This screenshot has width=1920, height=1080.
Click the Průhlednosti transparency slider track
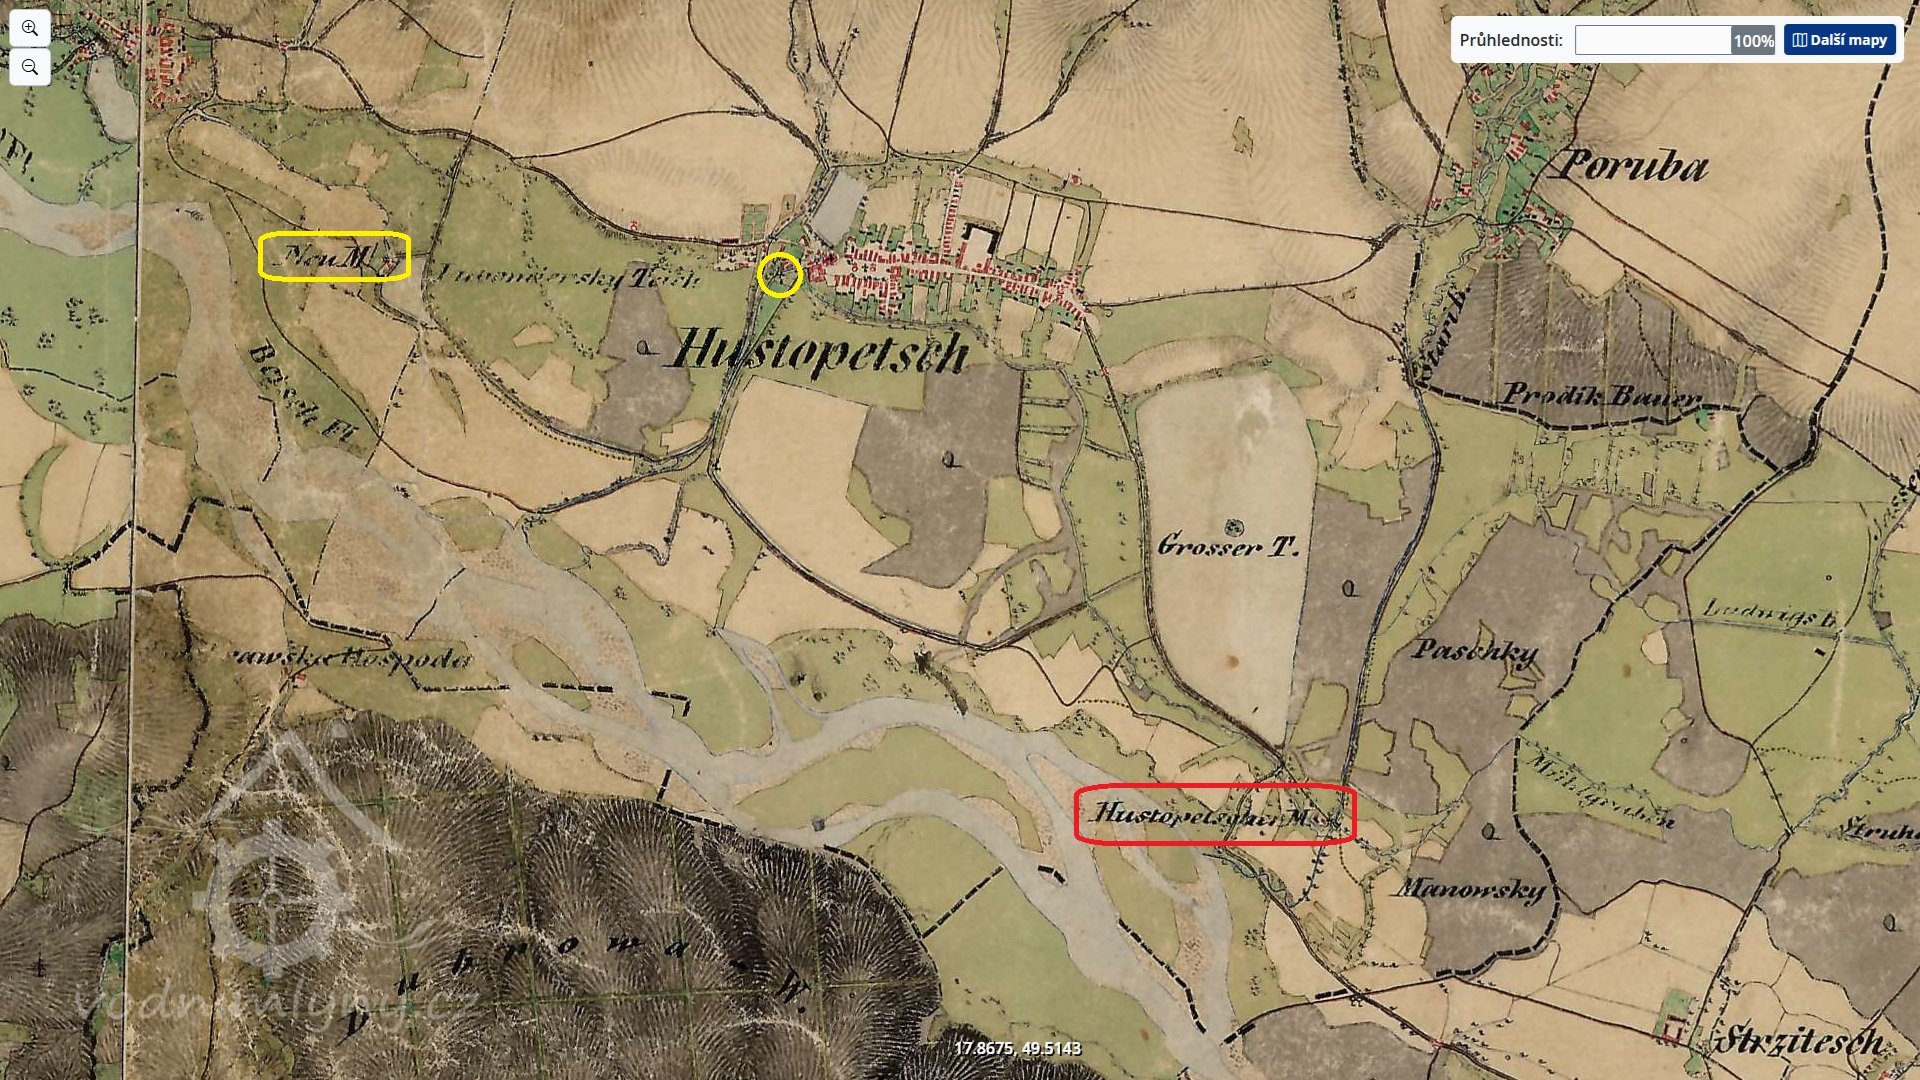pos(1653,40)
